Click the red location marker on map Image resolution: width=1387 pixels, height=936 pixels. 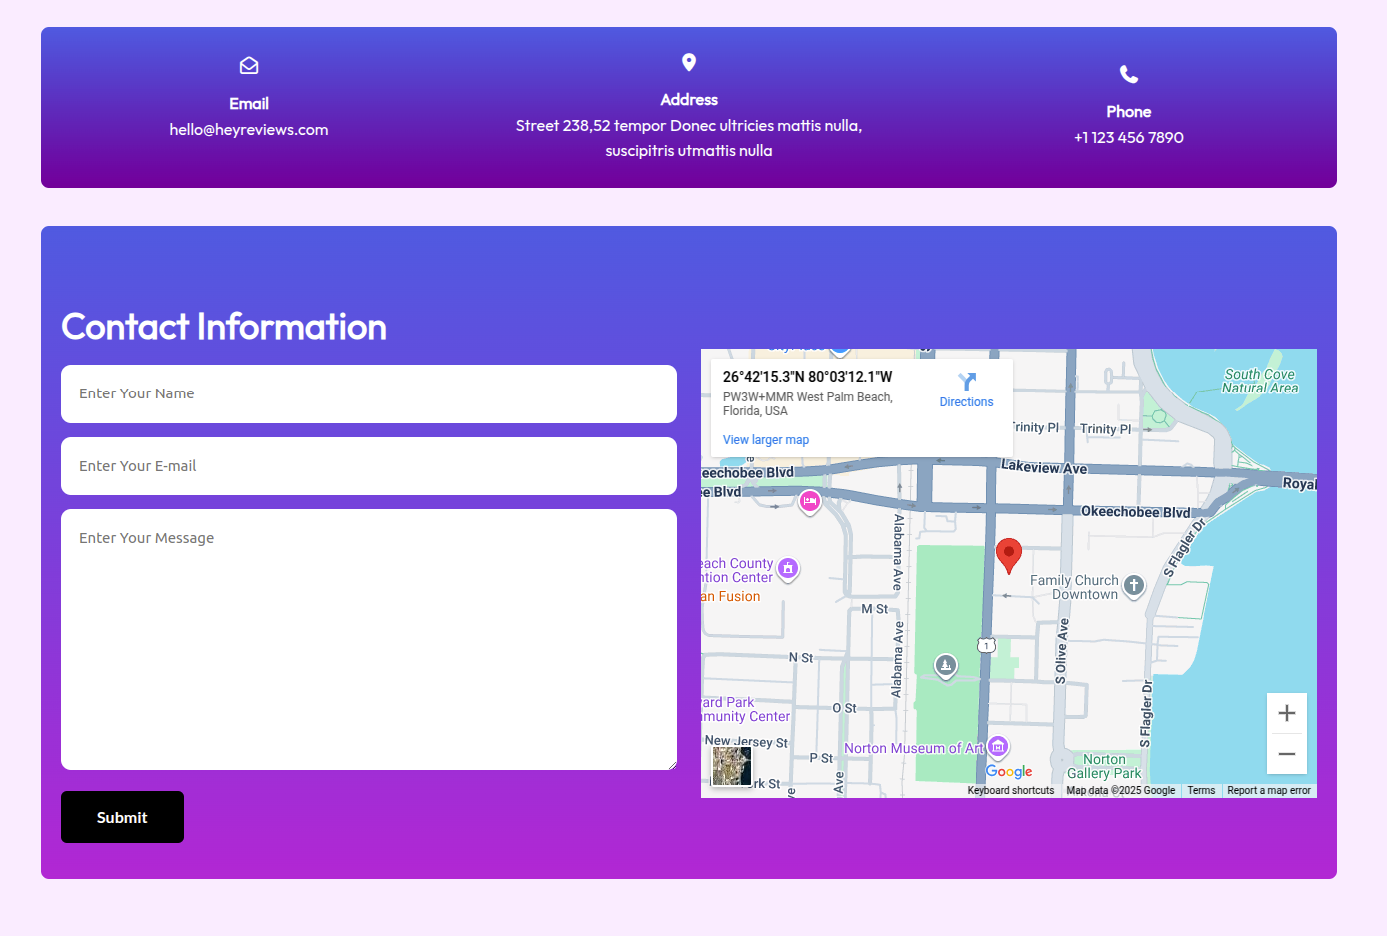pyautogui.click(x=1009, y=553)
